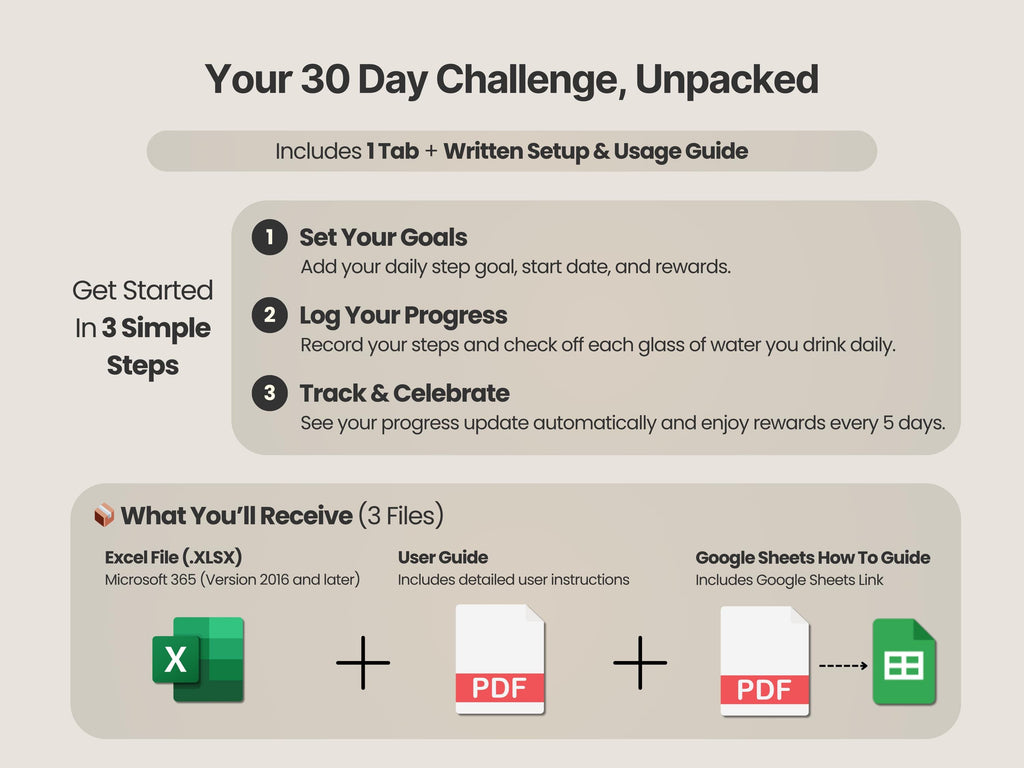Click the Your 30 Day Challenge title
The height and width of the screenshot is (768, 1024).
511,79
